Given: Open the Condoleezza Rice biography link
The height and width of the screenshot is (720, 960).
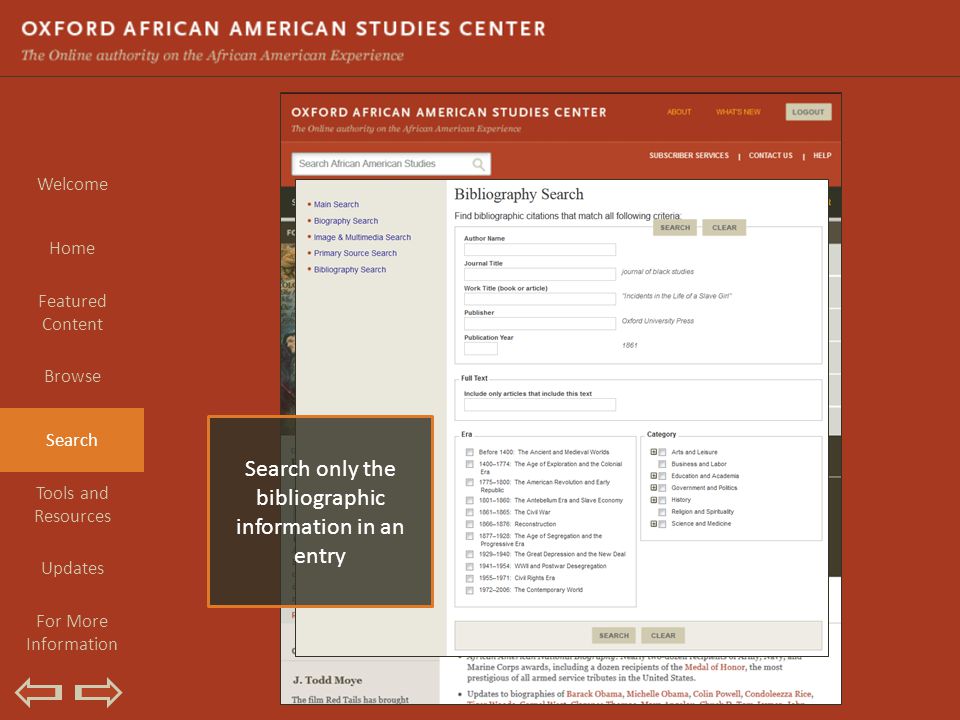Looking at the screenshot, I should (778, 694).
